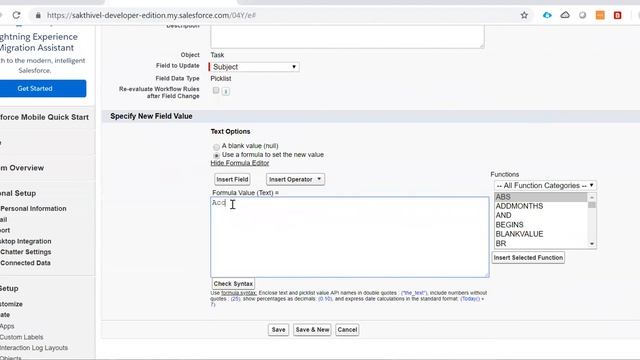Open the formula syntax help link
Viewport: 640px width, 360px height.
click(x=239, y=293)
